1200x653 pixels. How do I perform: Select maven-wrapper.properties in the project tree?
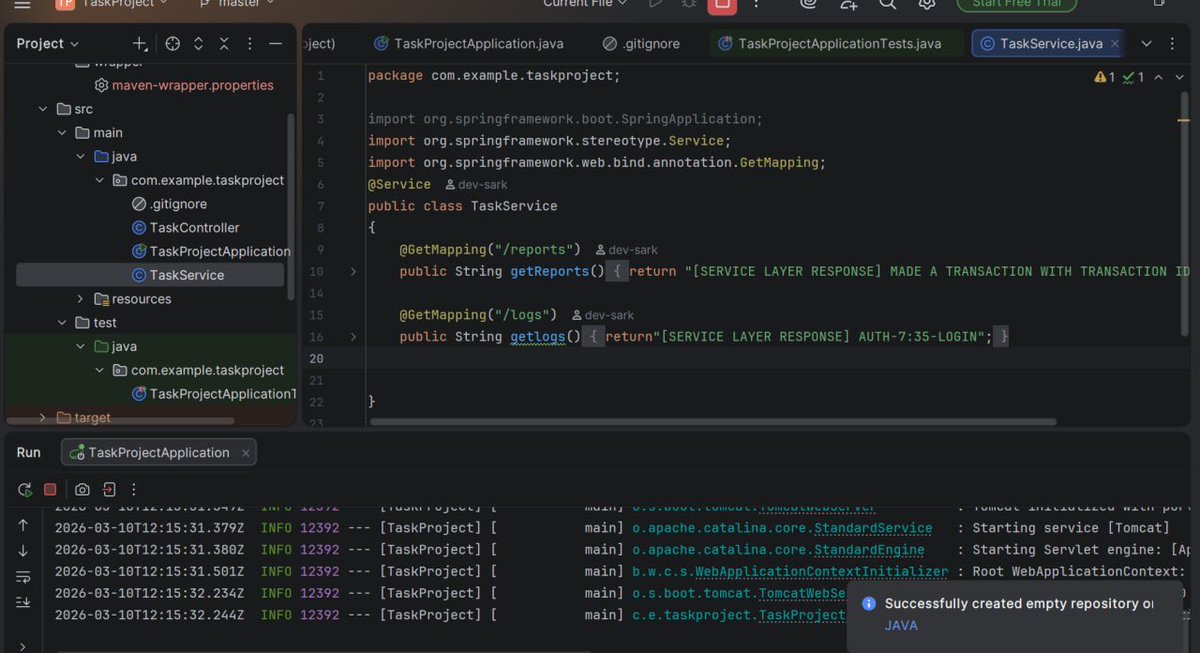(192, 85)
